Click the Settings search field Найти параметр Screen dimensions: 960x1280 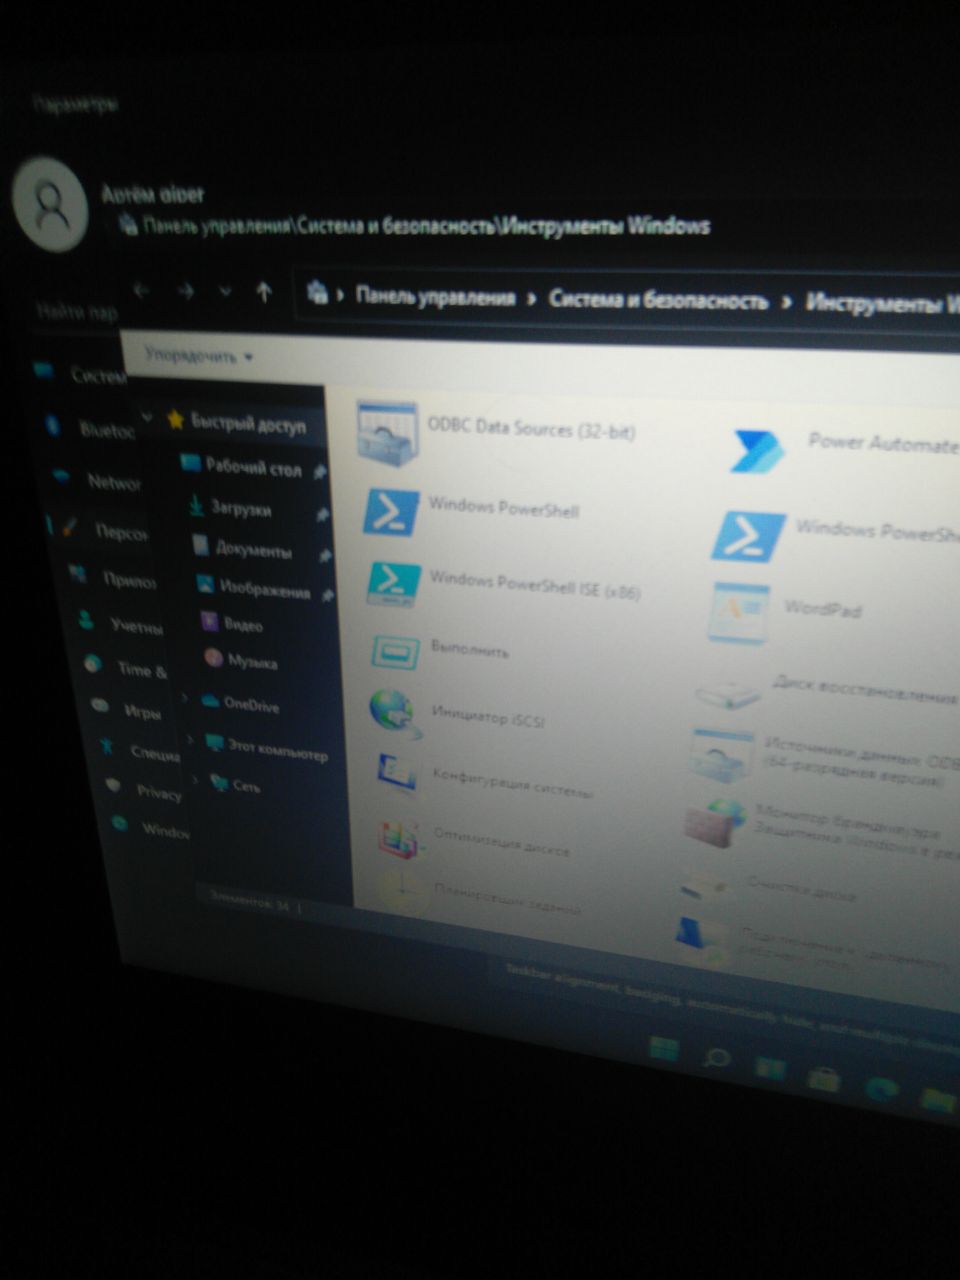(x=75, y=312)
